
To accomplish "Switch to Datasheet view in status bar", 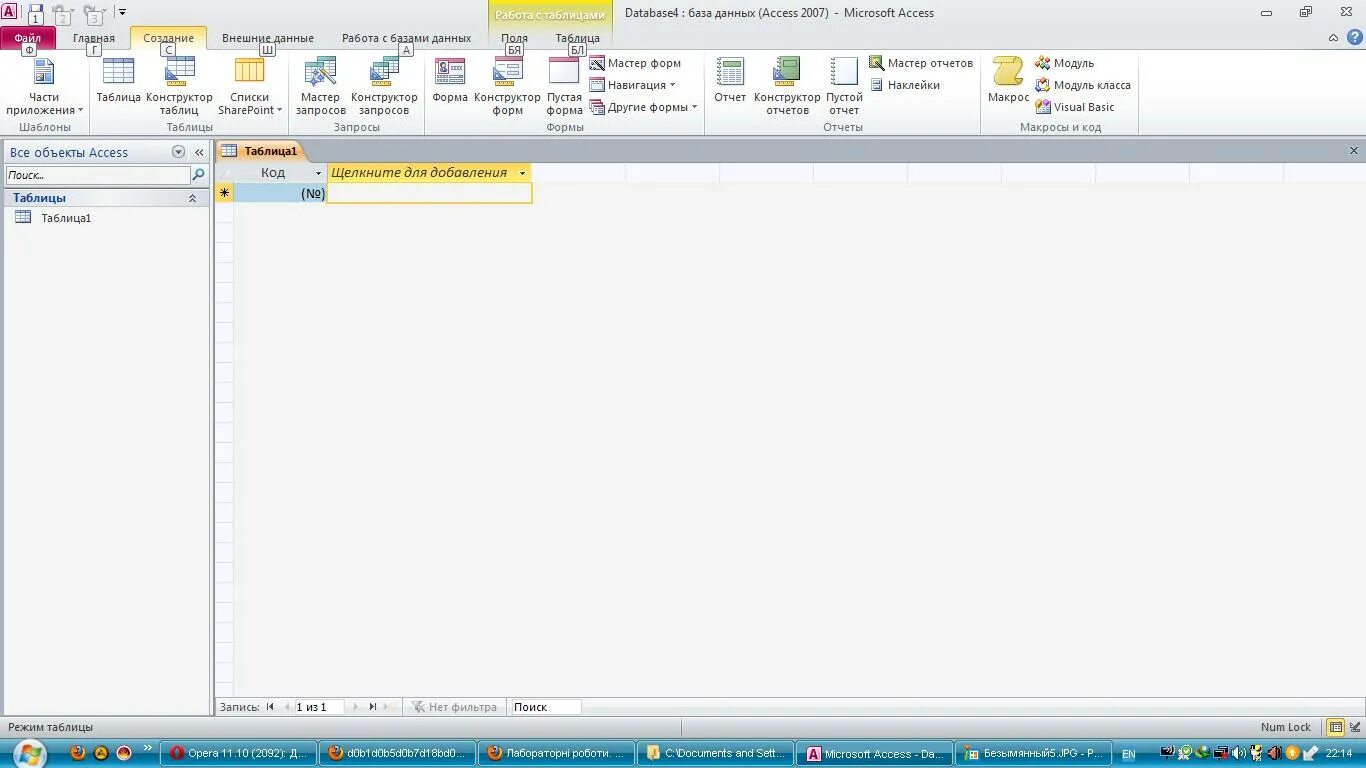I will tap(1335, 727).
